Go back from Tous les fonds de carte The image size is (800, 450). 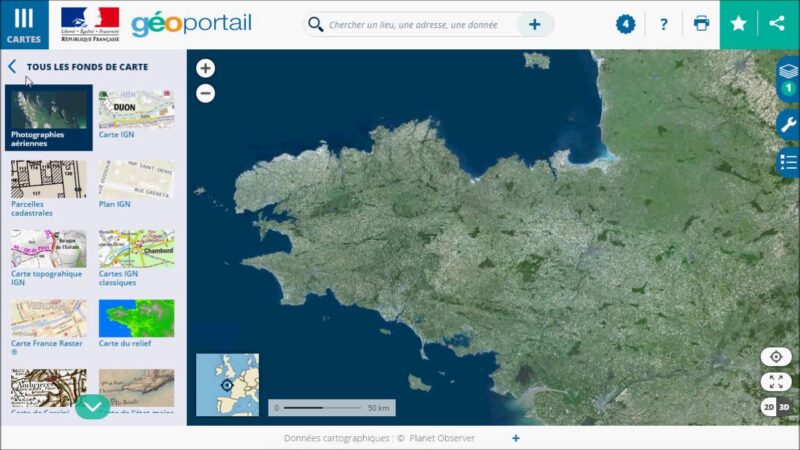click(x=12, y=67)
